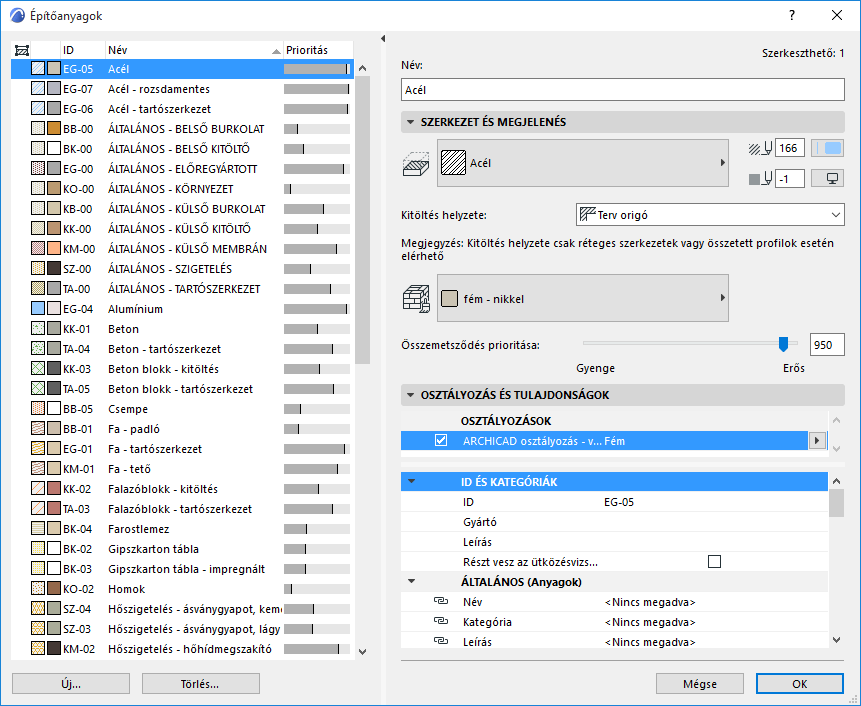Sort list by Prioritás column header
Image resolution: width=861 pixels, height=706 pixels.
click(x=318, y=50)
